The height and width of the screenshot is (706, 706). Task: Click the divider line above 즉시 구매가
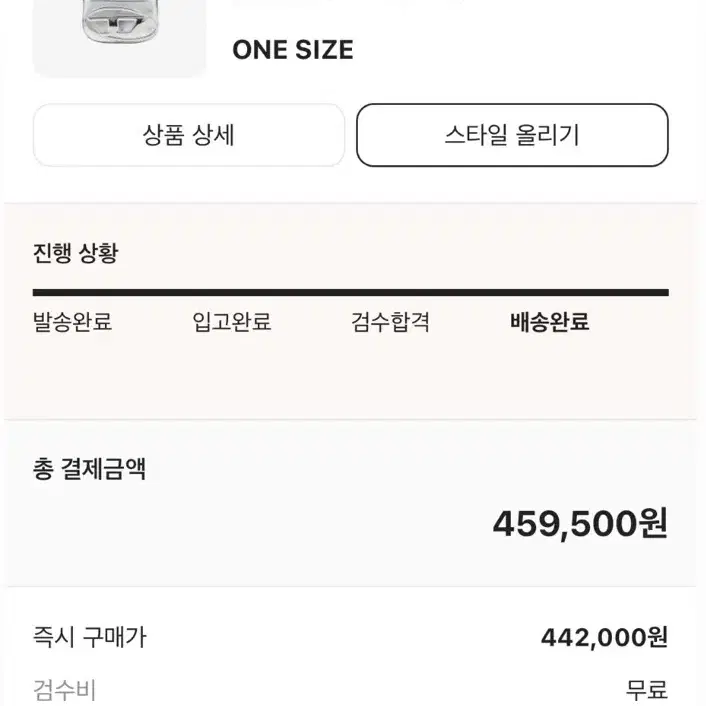tap(351, 586)
